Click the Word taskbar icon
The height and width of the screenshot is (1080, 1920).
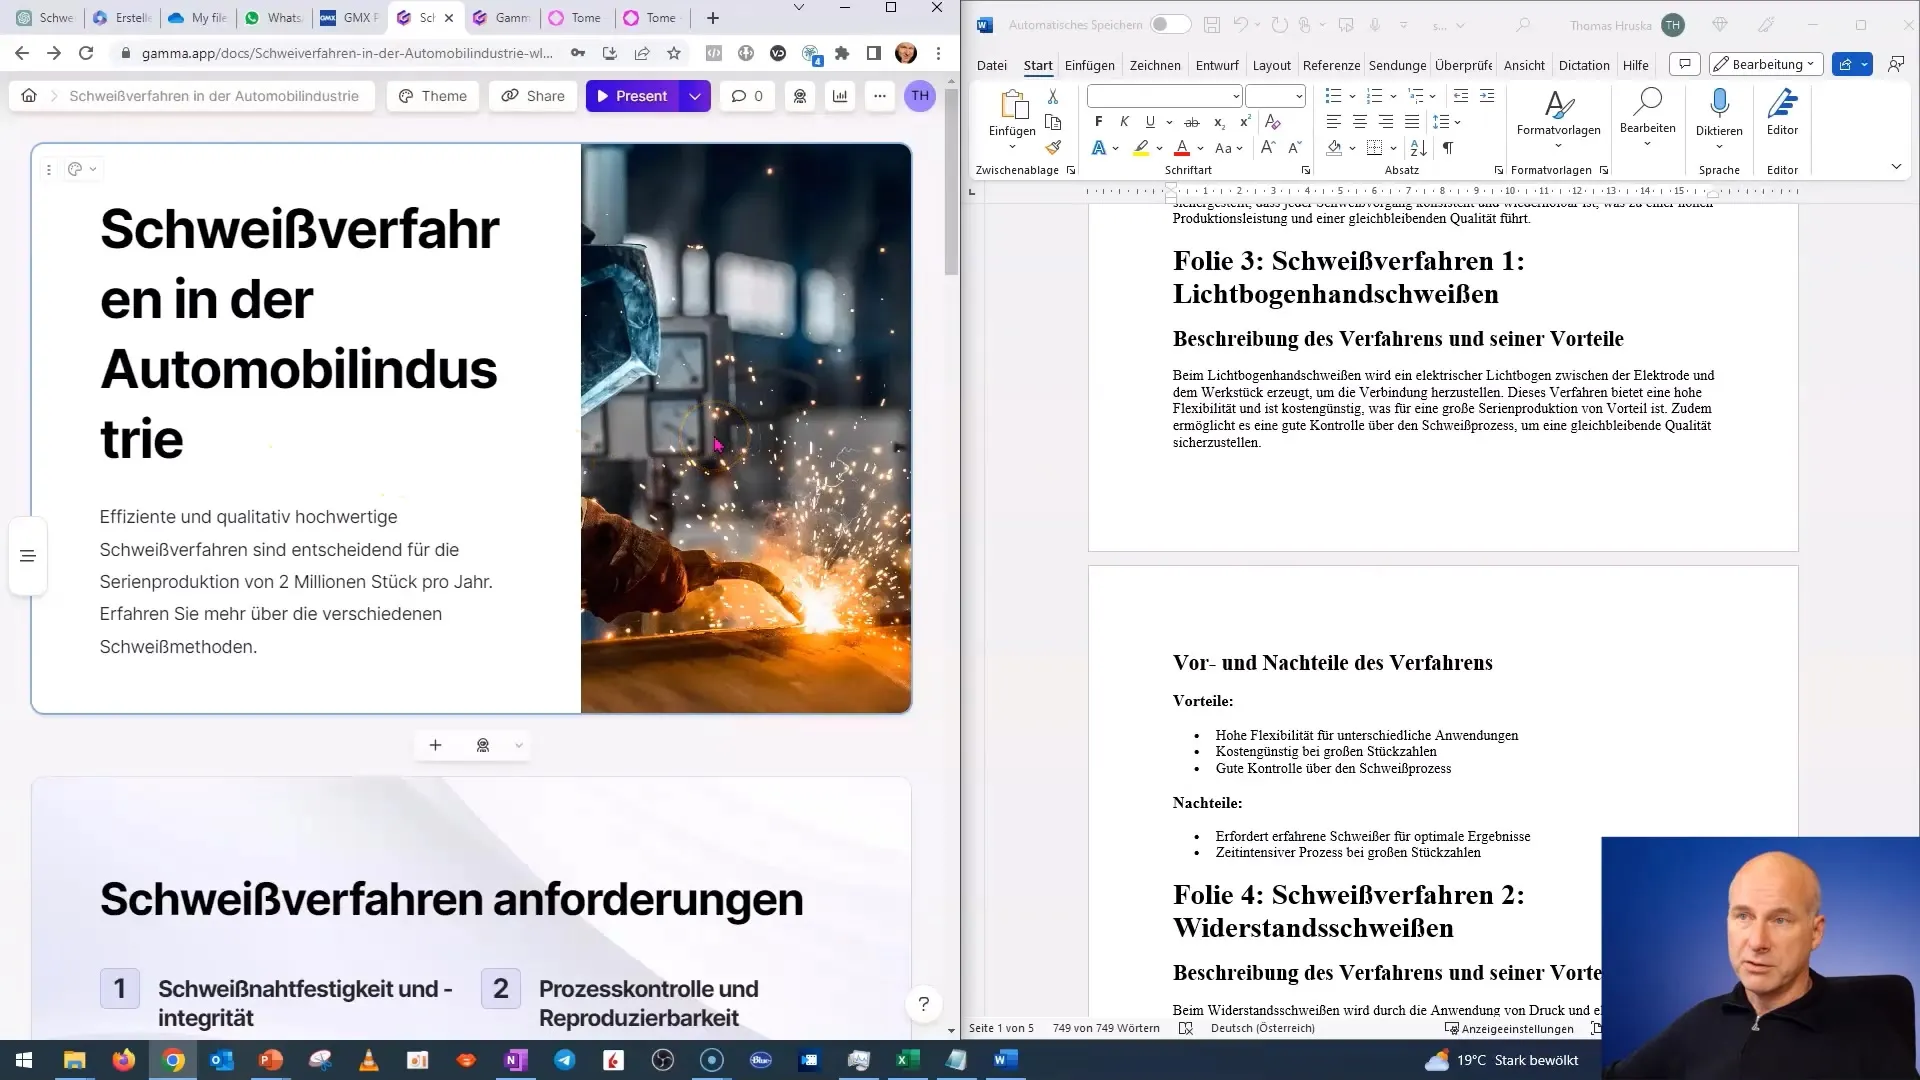[x=1005, y=1059]
